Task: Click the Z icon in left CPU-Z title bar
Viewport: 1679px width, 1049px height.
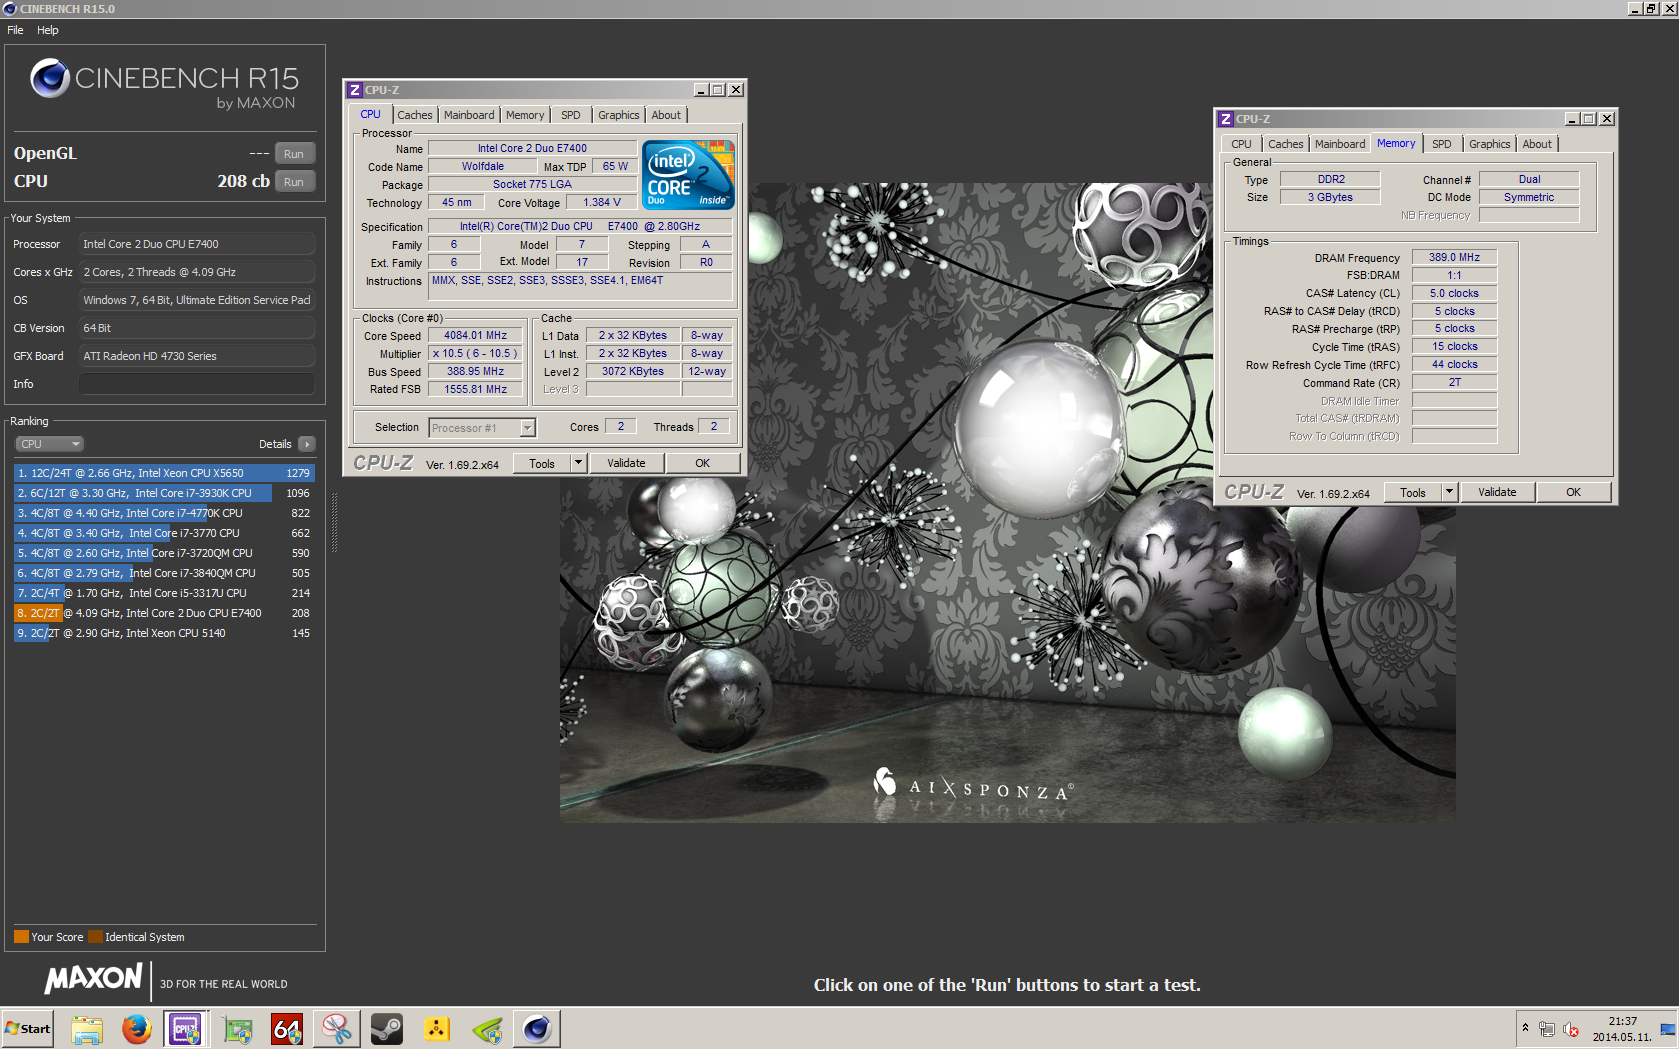Action: pyautogui.click(x=354, y=90)
